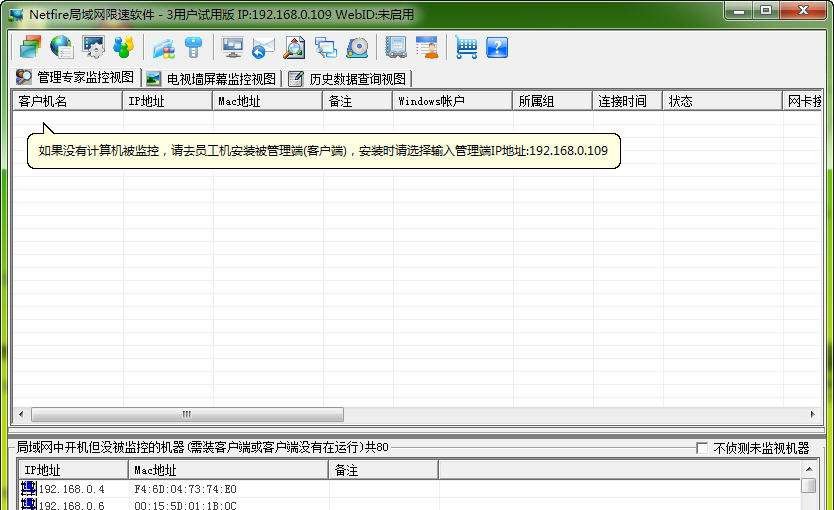Screen dimensions: 834x510
Task: Open the globe with document icon
Action: (x=62, y=47)
